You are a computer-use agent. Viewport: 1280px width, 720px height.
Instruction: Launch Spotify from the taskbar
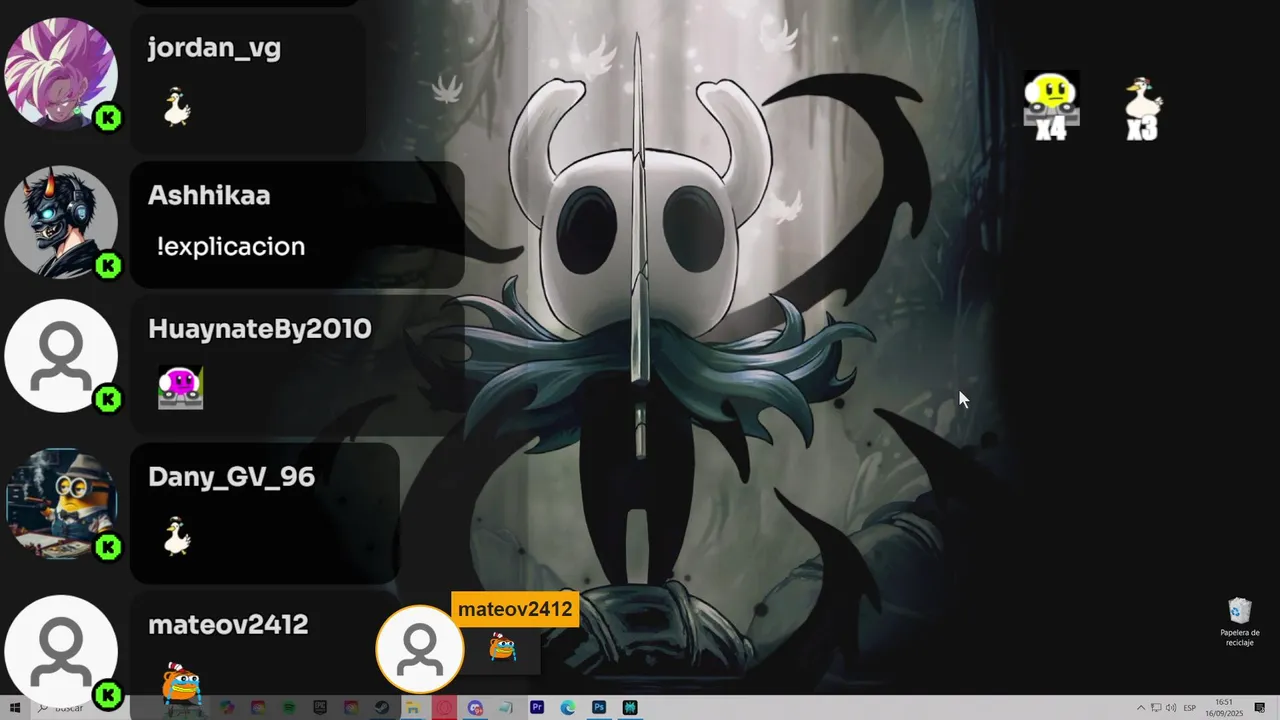pyautogui.click(x=288, y=707)
